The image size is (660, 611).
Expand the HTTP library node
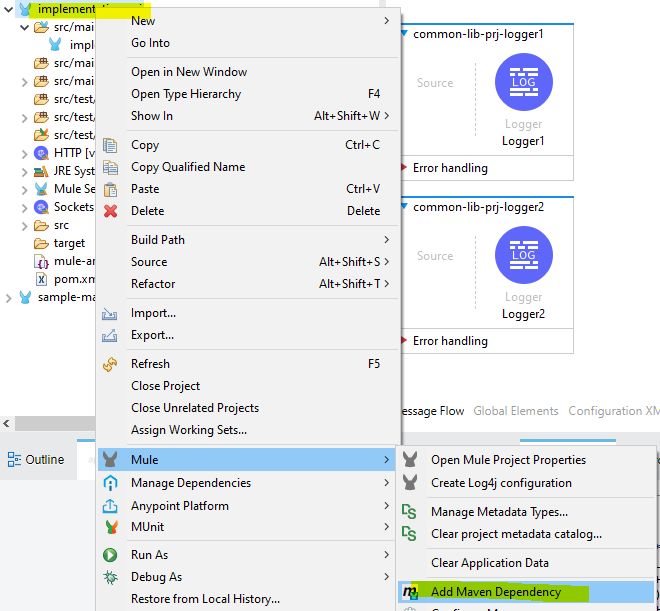click(x=24, y=154)
